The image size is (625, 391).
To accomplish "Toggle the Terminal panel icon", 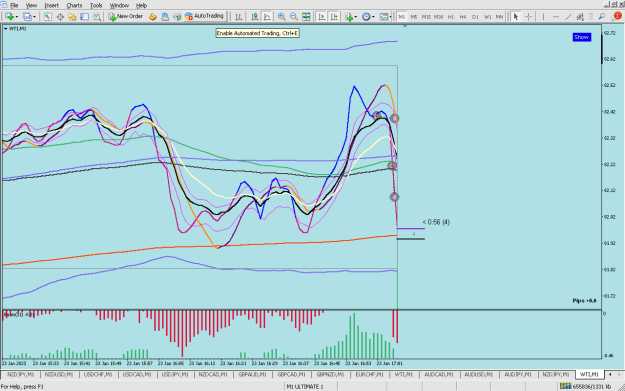I will click(85, 16).
